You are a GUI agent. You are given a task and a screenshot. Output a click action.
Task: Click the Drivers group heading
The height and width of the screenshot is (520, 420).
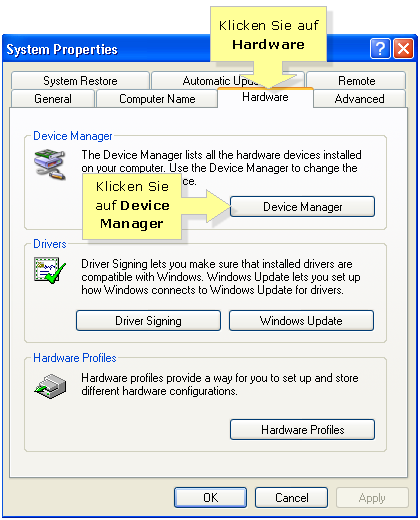tap(50, 244)
